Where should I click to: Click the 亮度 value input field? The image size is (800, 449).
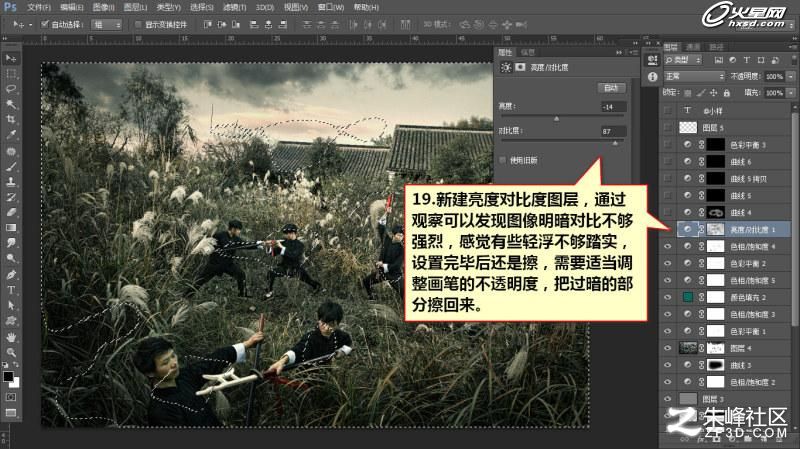click(x=613, y=107)
